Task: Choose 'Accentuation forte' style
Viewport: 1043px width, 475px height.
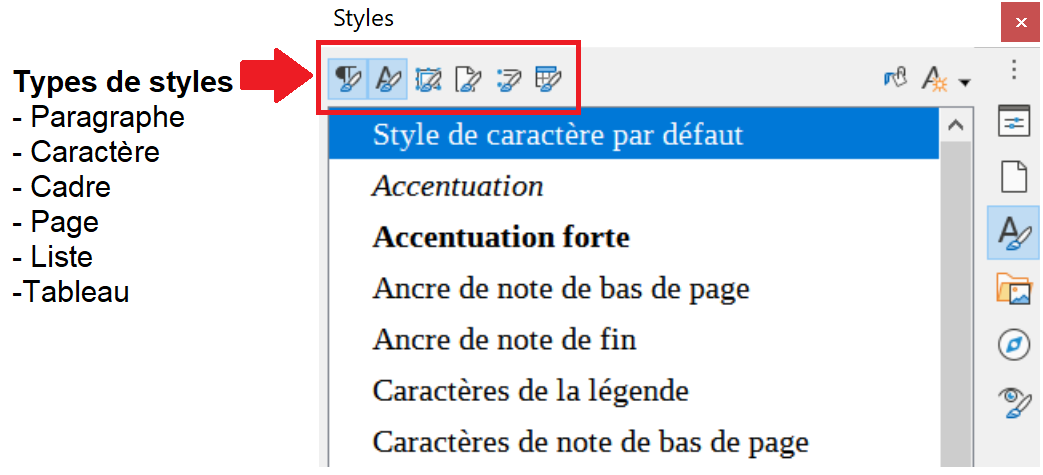Action: 501,238
